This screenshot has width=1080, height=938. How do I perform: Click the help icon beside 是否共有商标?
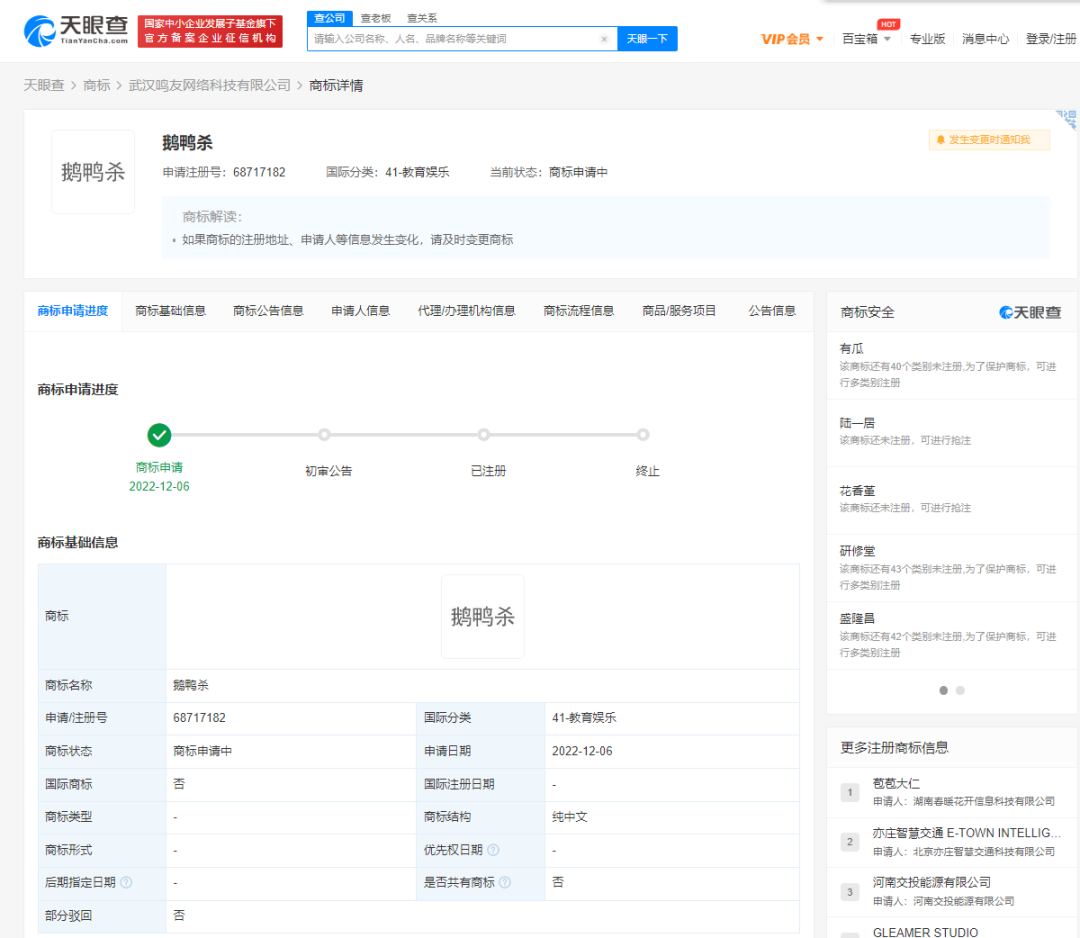click(505, 882)
